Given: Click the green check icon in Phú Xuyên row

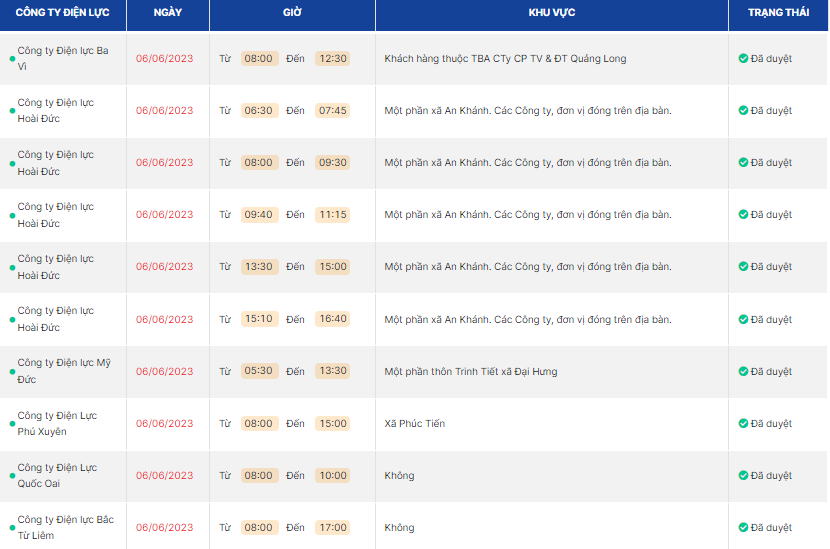Looking at the screenshot, I should click(743, 423).
